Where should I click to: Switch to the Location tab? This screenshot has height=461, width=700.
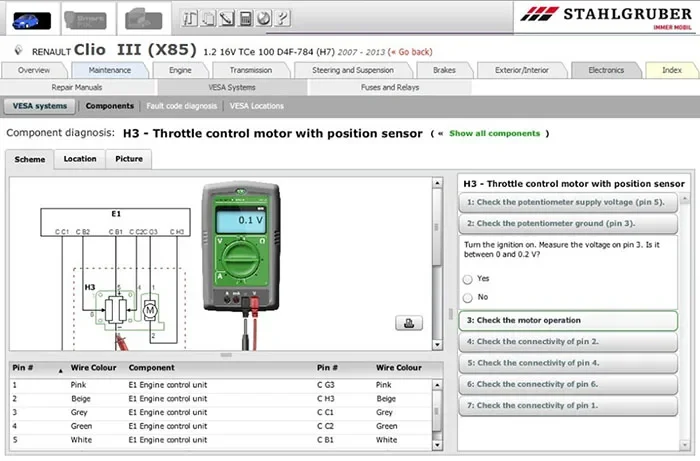tap(80, 159)
